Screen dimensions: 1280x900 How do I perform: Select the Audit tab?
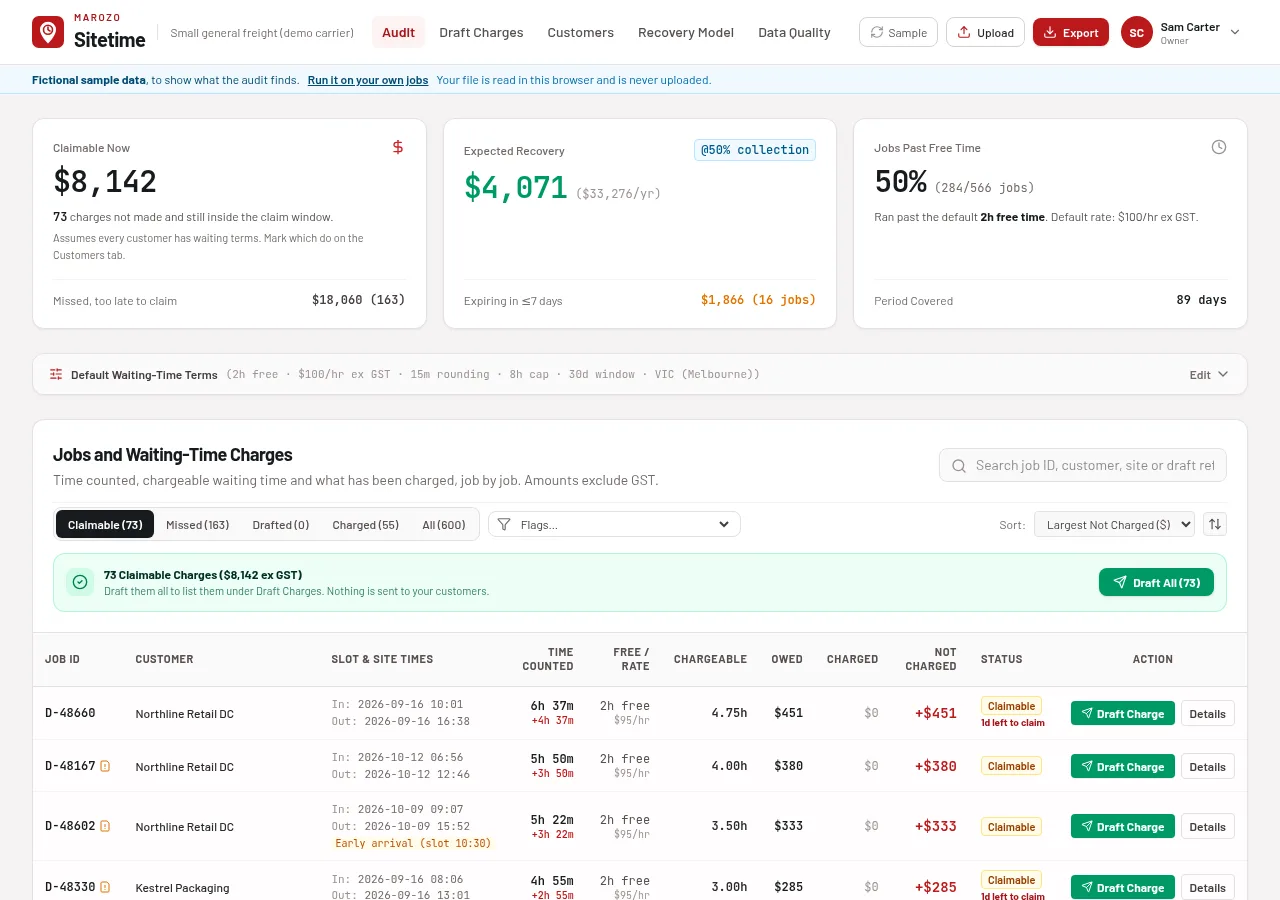[398, 32]
